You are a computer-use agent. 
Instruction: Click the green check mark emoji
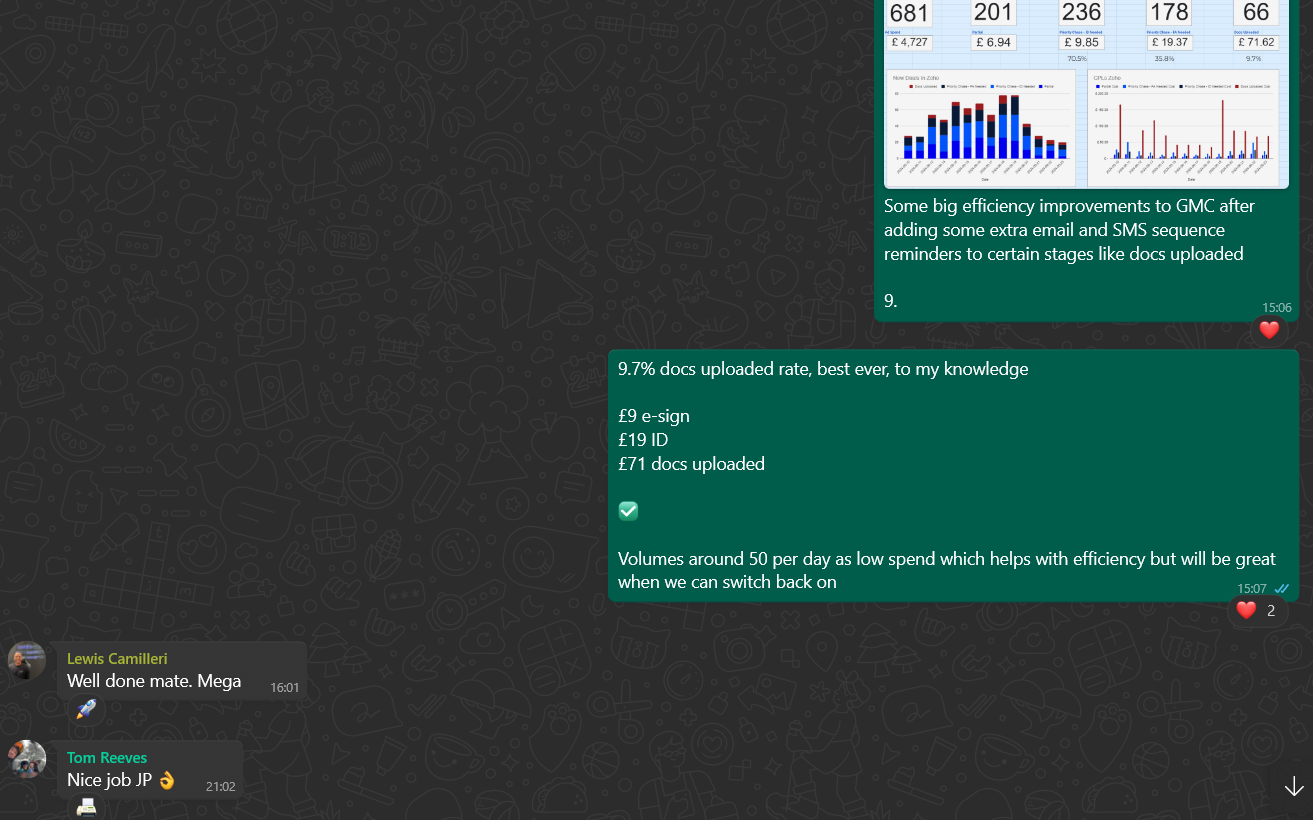point(628,511)
